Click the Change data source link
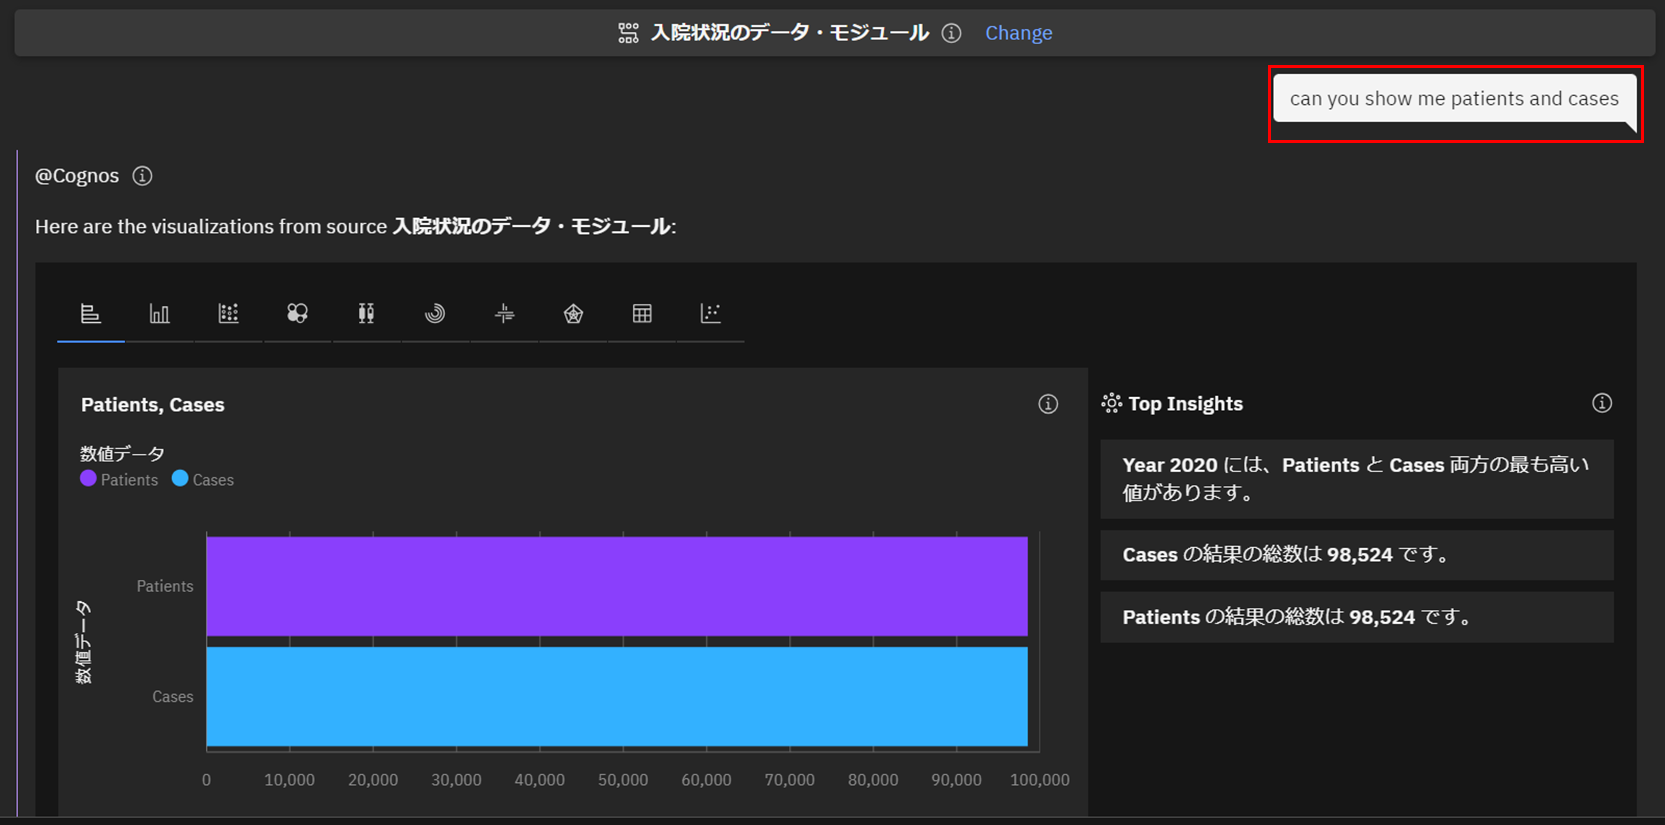 coord(1019,33)
